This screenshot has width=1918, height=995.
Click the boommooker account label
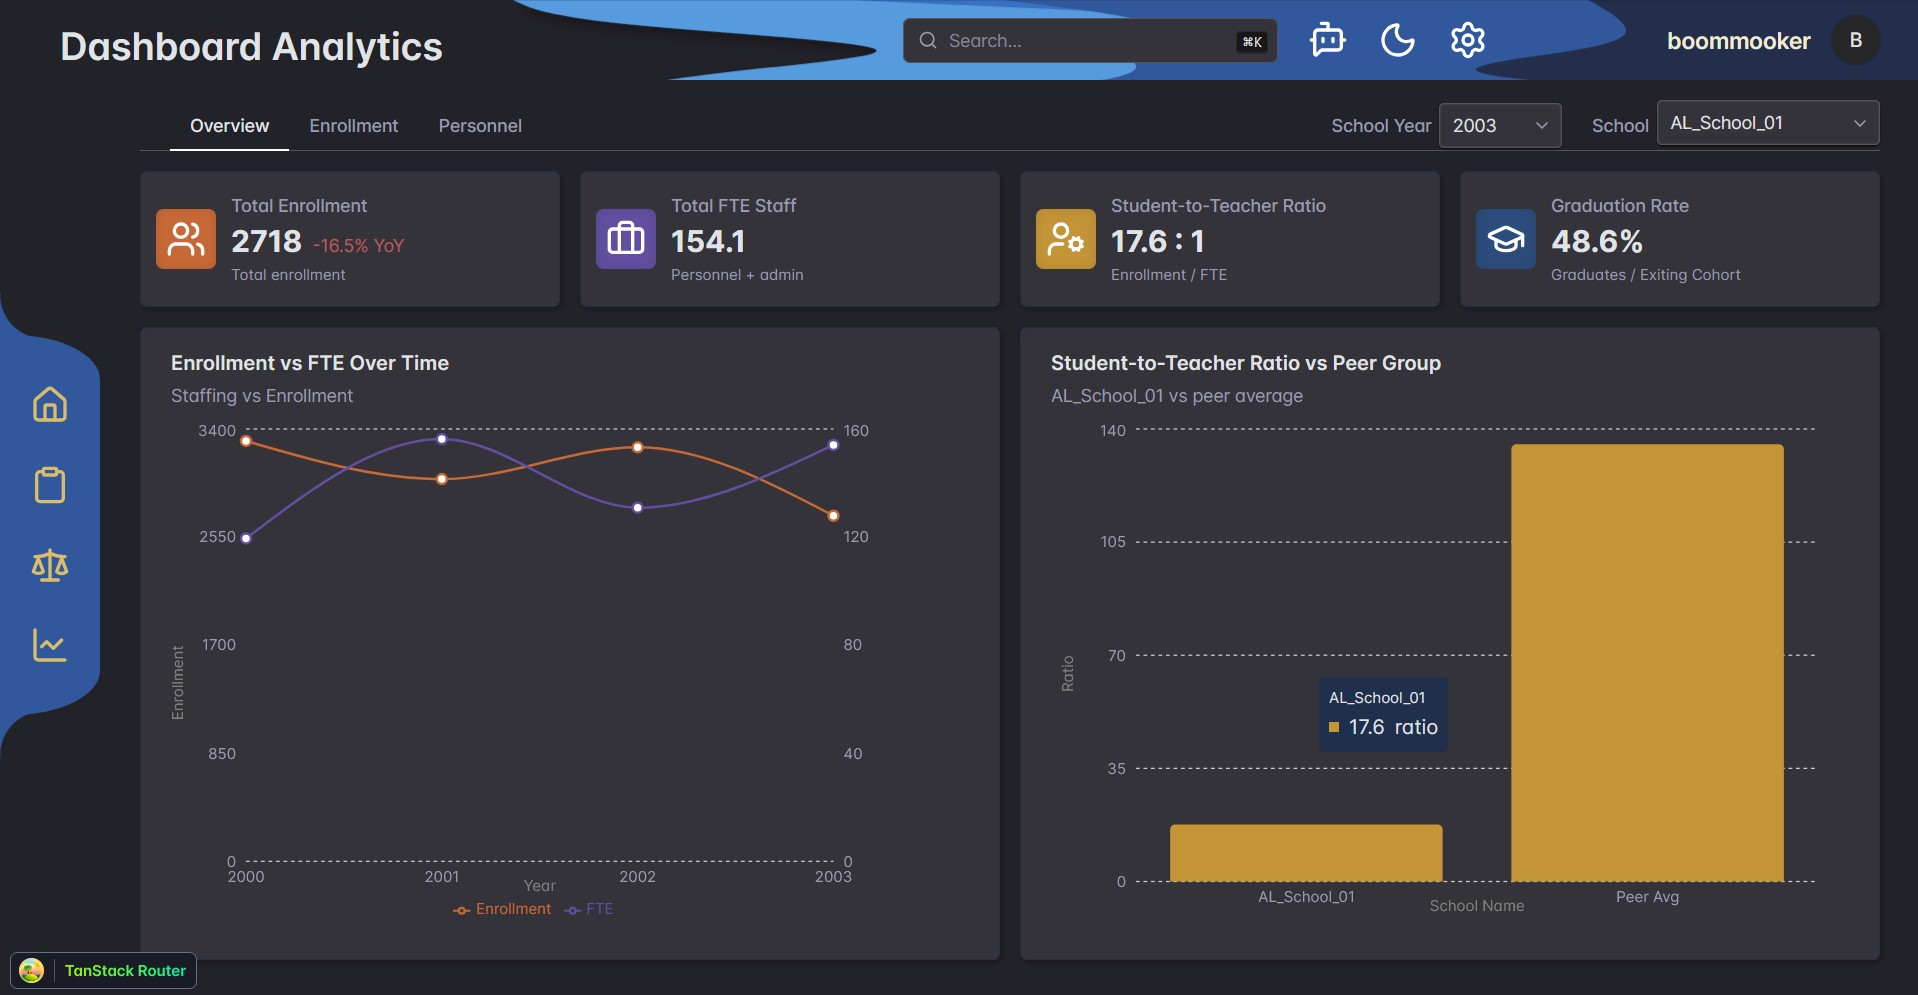(1738, 41)
